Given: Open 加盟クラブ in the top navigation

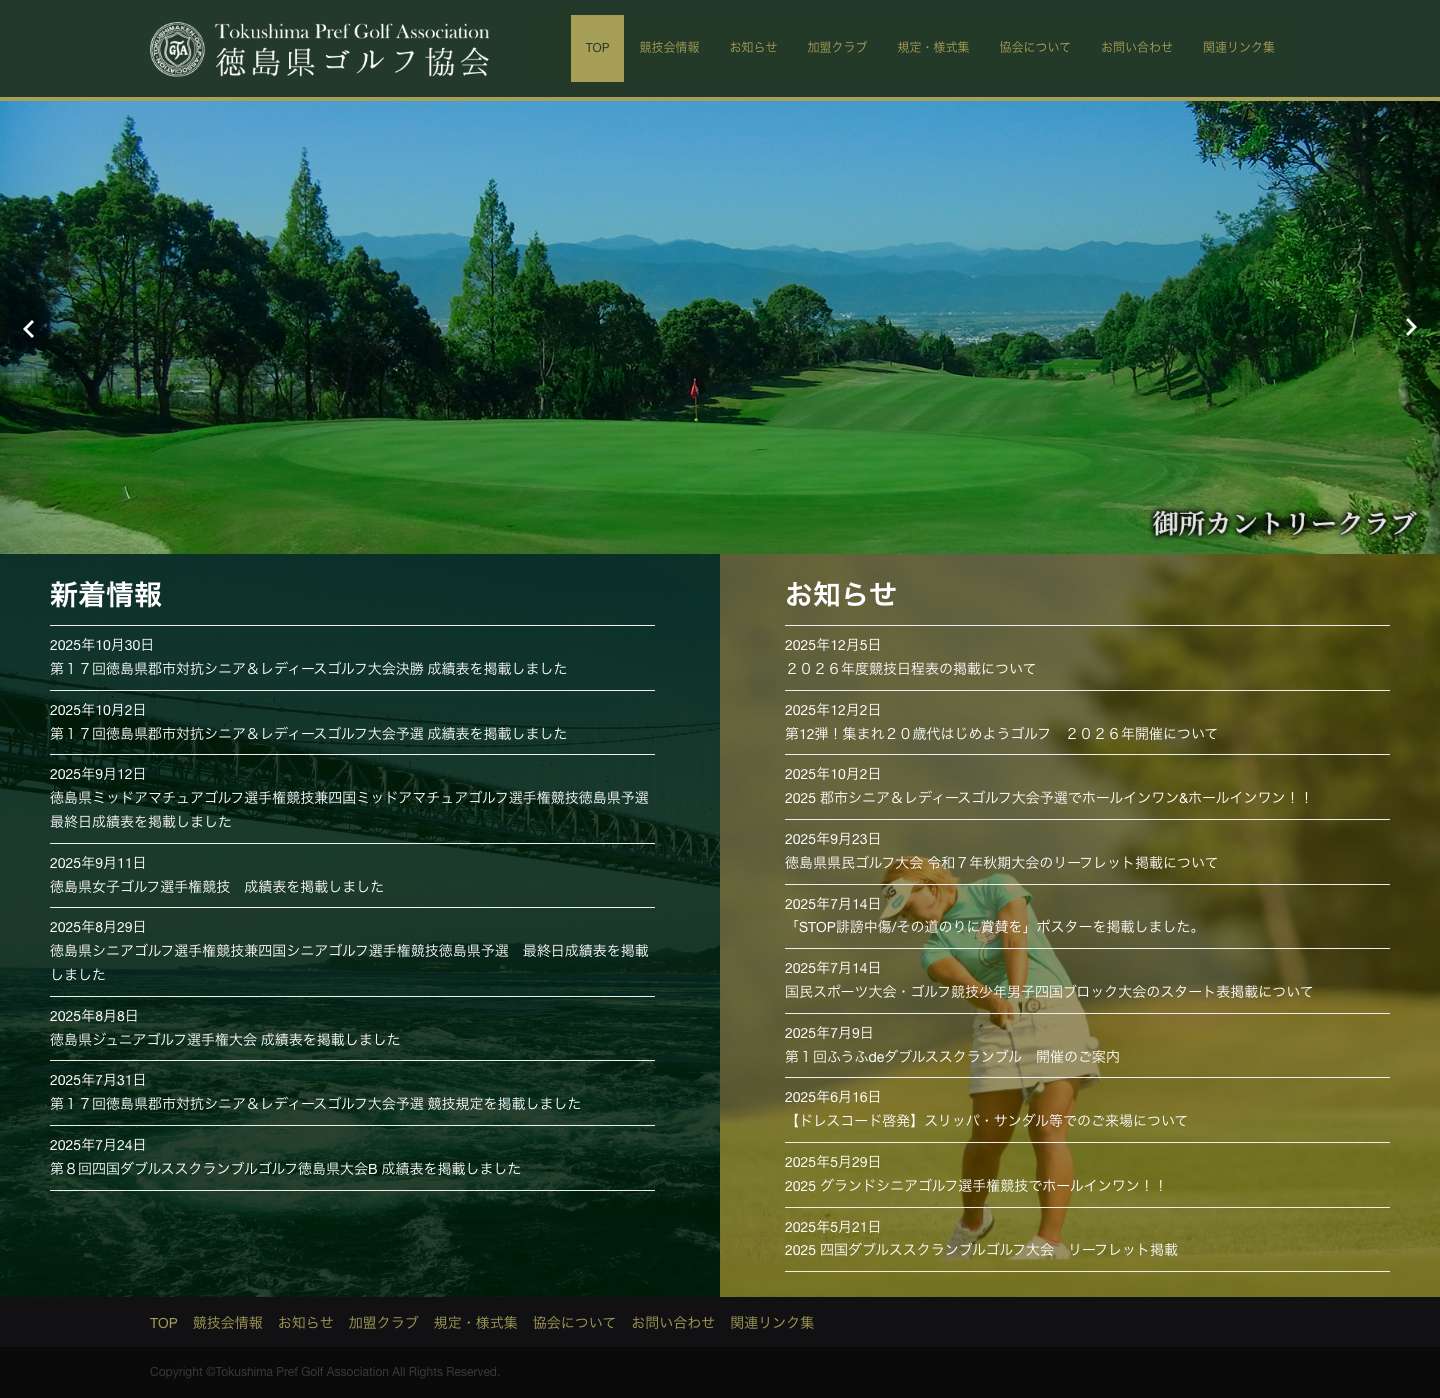Looking at the screenshot, I should (x=836, y=47).
